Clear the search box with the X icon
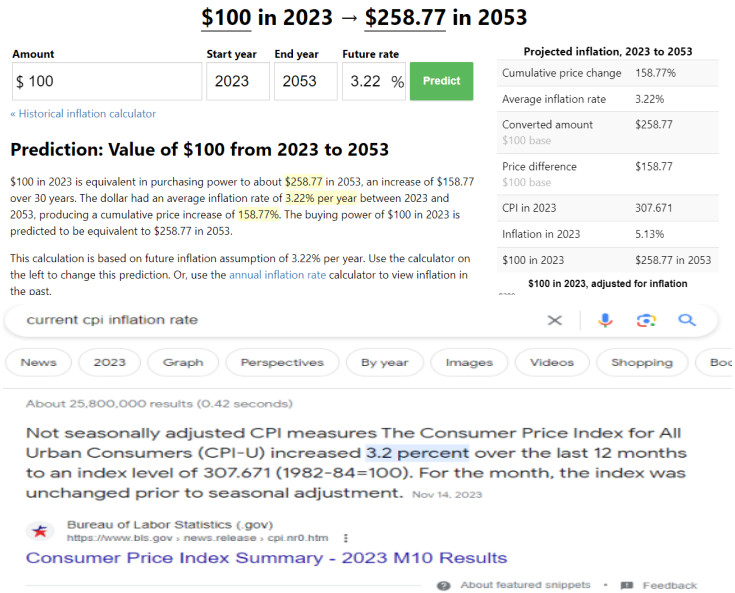The height and width of the screenshot is (593, 735). click(555, 320)
